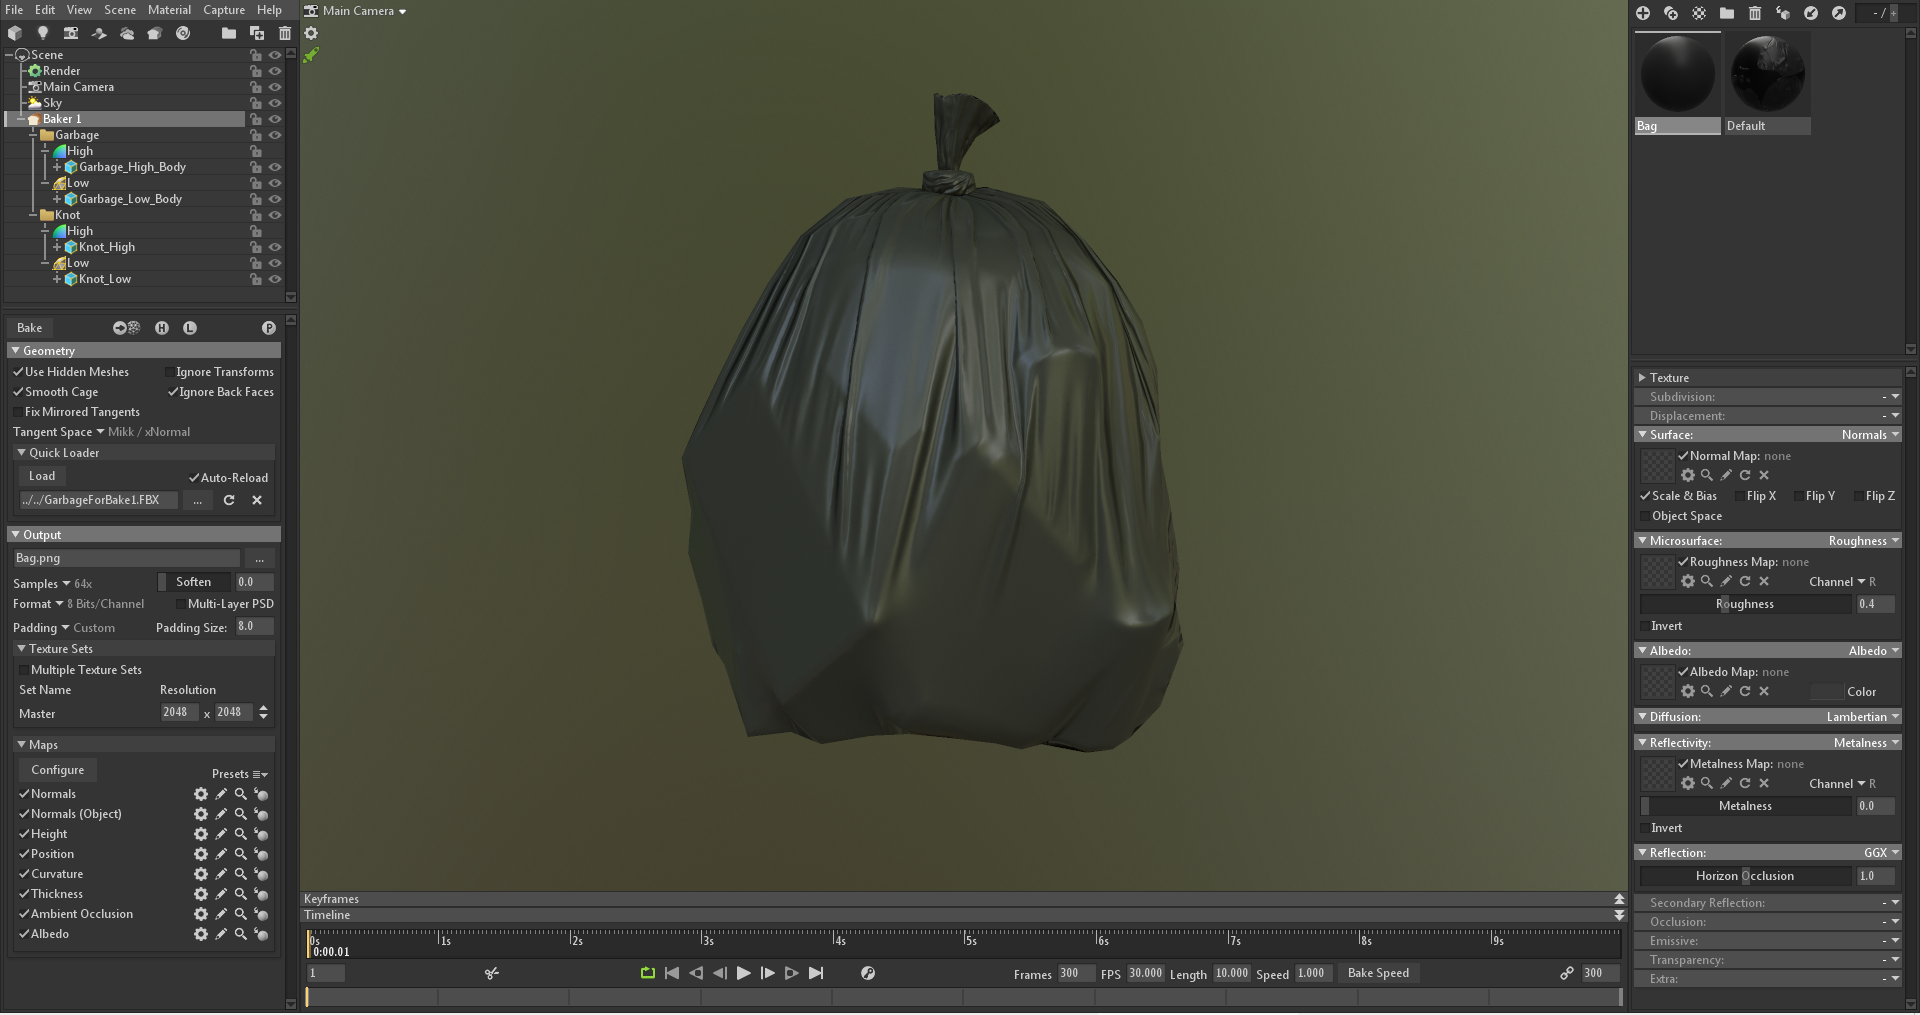Viewport: 1920px width, 1015px height.
Task: Export the material with the up-right arrow icon
Action: (x=1839, y=13)
